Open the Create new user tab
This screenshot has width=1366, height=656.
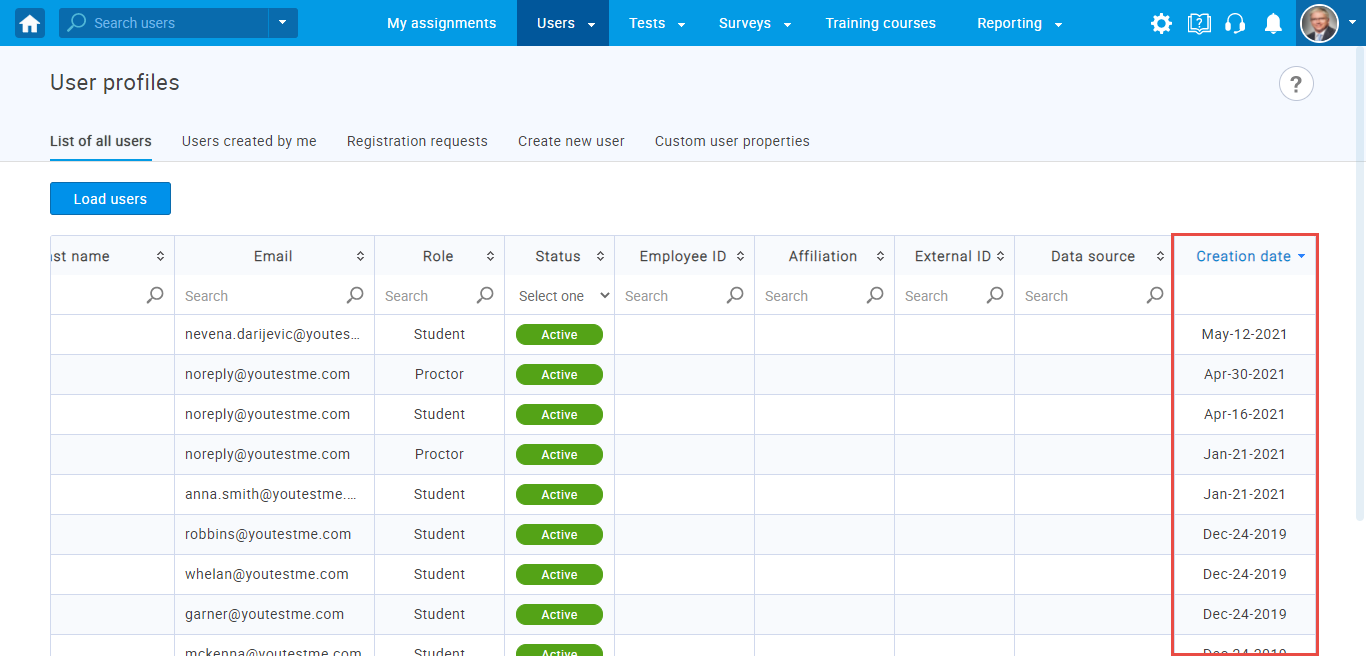[571, 141]
